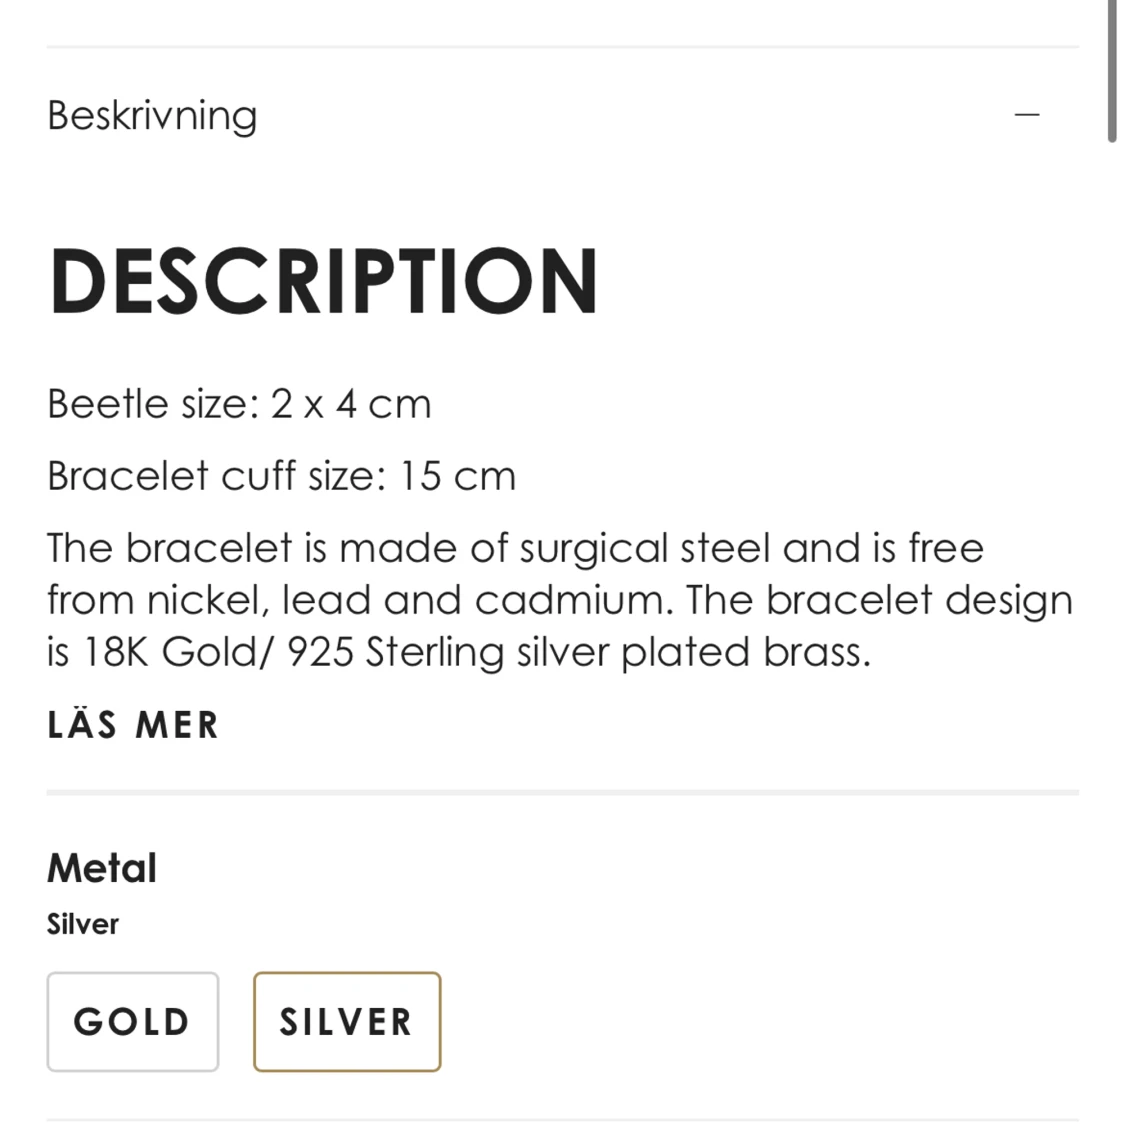The image size is (1125, 1125).
Task: Click the '2 x 4 cm' measurement text
Action: click(351, 404)
